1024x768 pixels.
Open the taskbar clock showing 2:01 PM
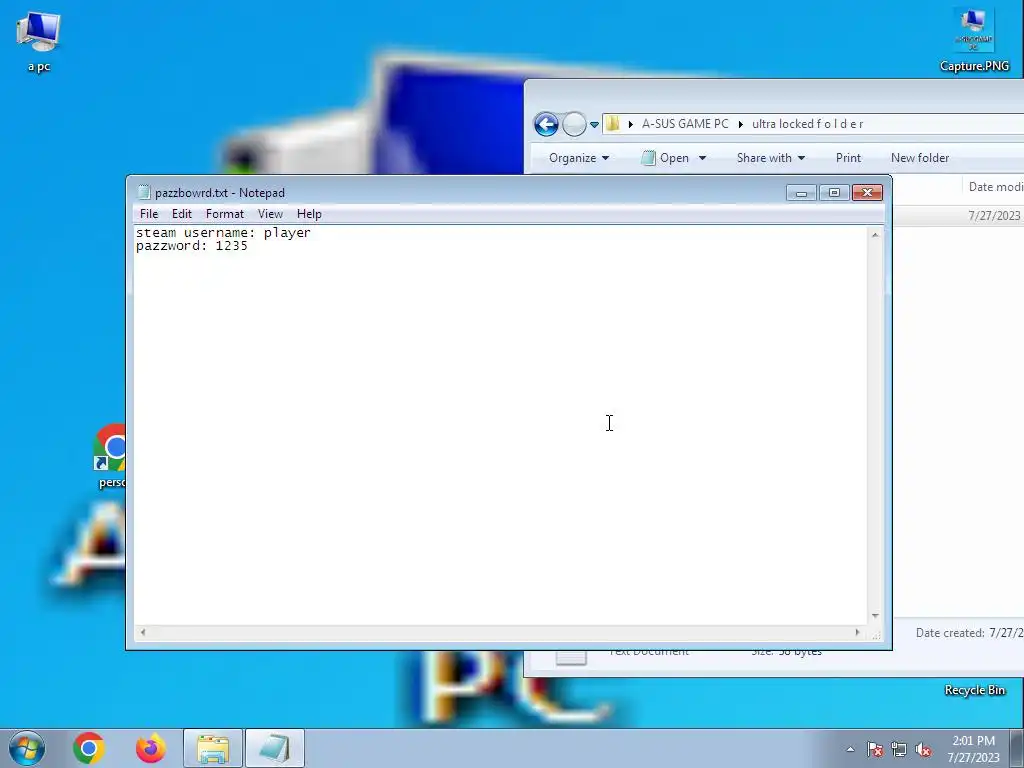pos(973,749)
